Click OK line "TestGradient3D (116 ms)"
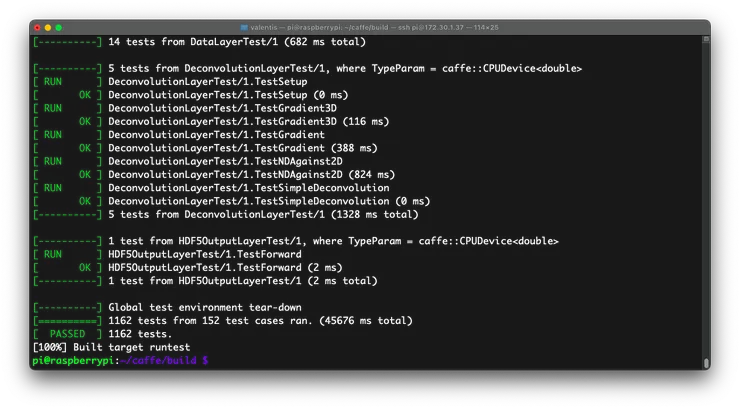 pos(211,121)
